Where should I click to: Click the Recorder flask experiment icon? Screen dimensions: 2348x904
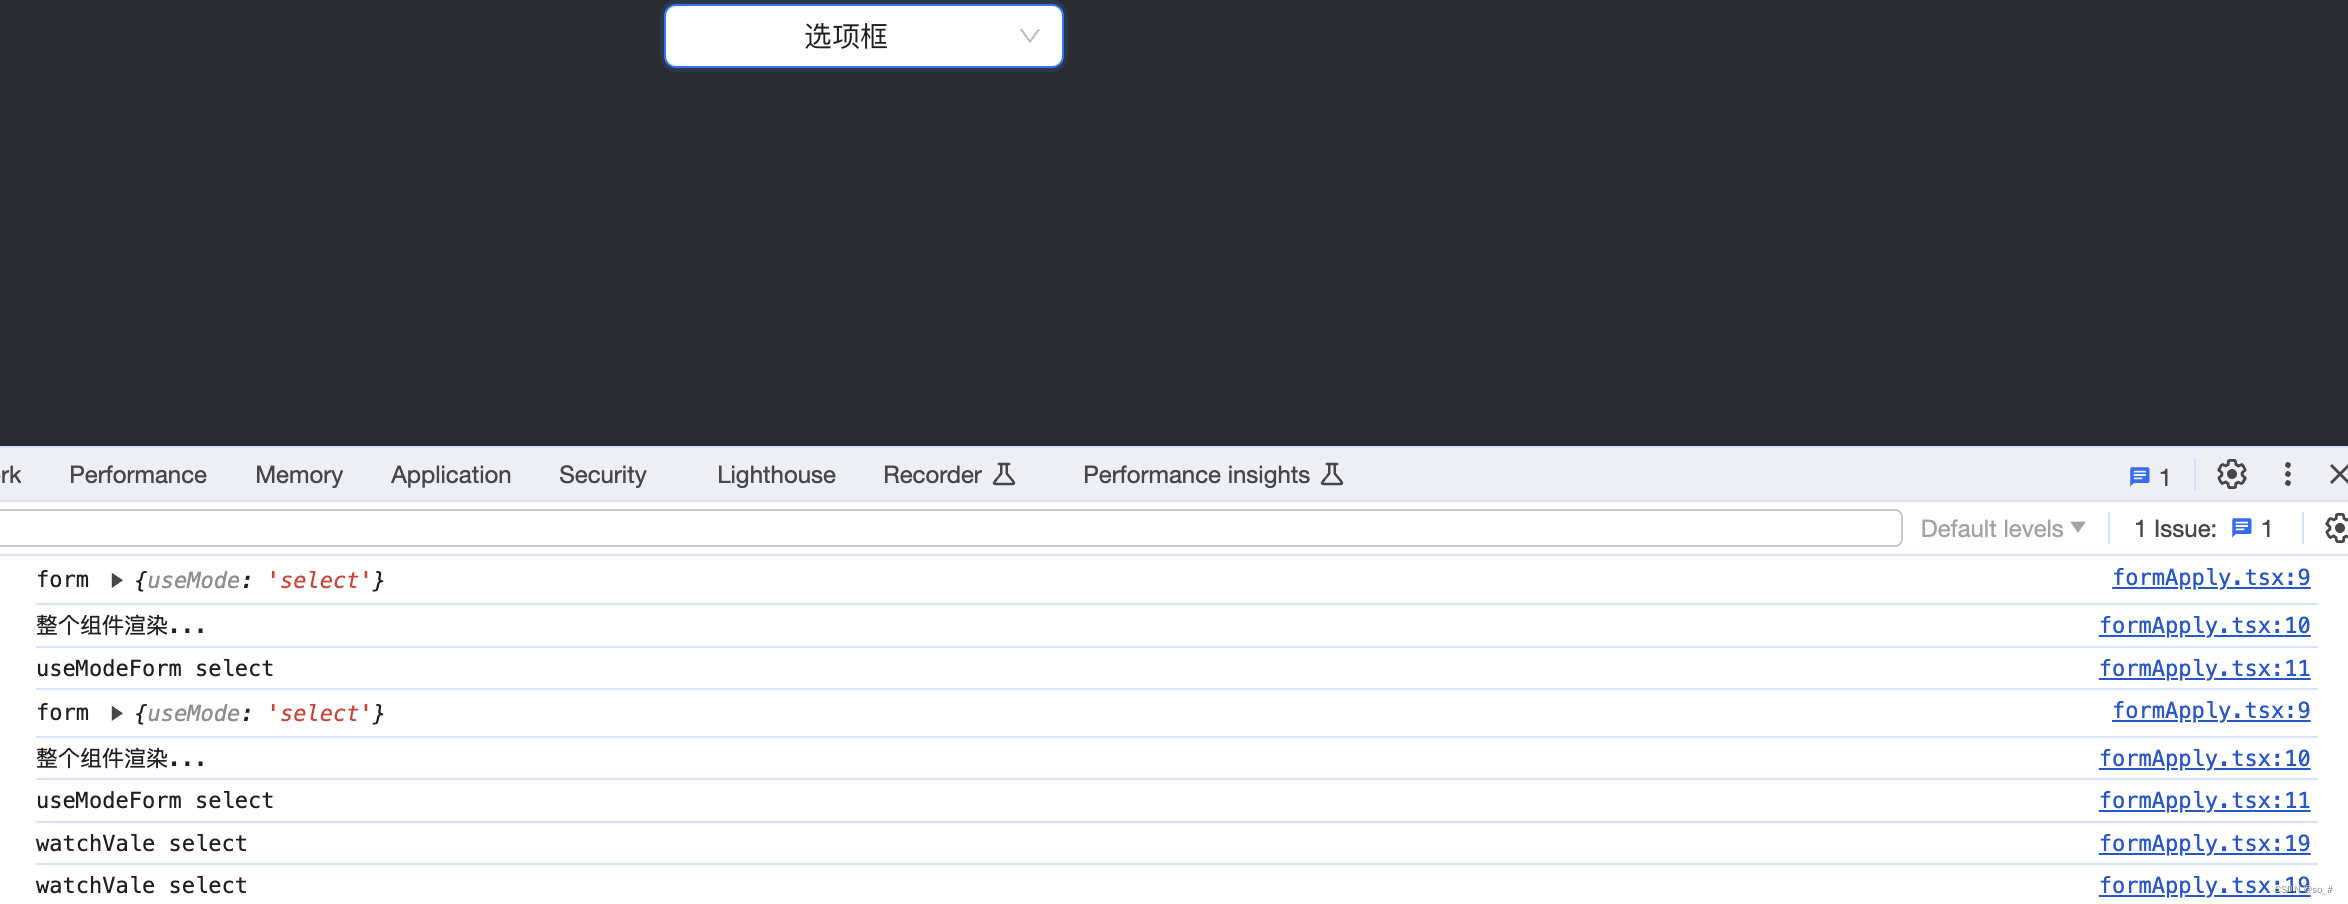coord(1004,474)
